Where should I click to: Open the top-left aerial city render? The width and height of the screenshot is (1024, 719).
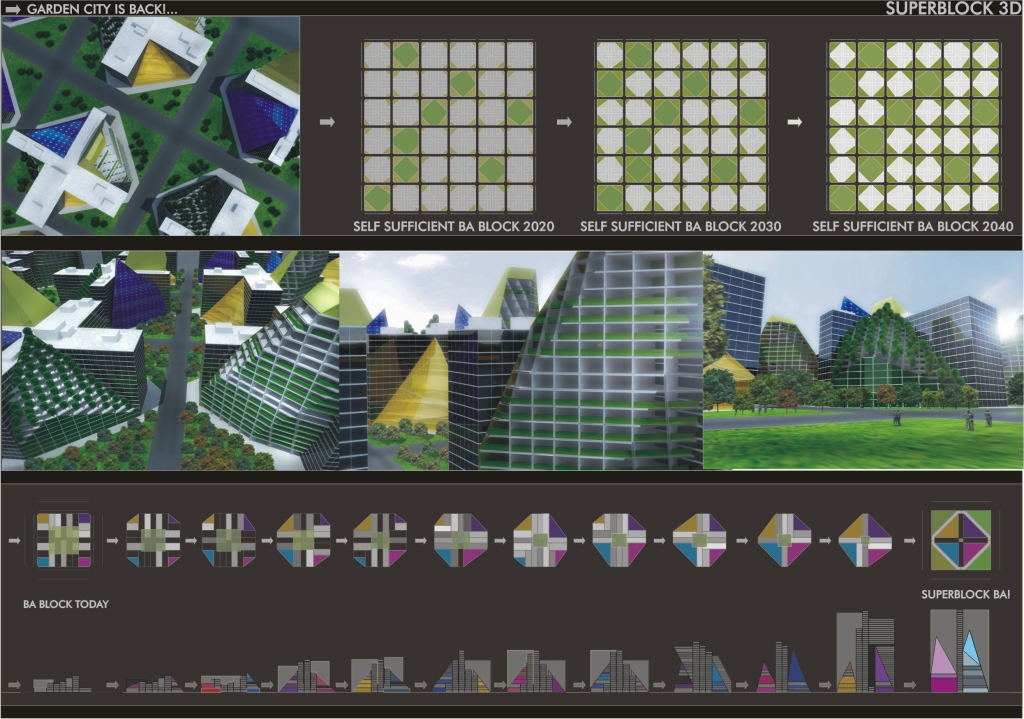(150, 126)
